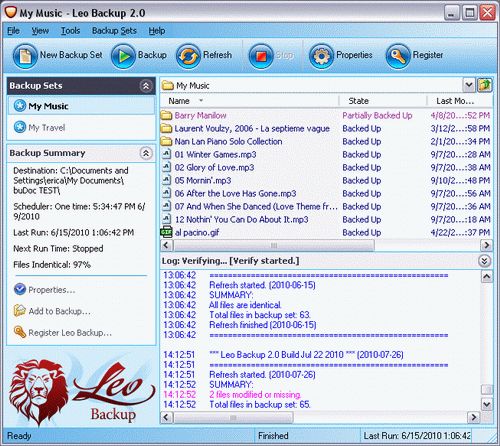This screenshot has height=446, width=500.
Task: Click the file icon for 02 Glory of Love.mp3
Action: (166, 167)
